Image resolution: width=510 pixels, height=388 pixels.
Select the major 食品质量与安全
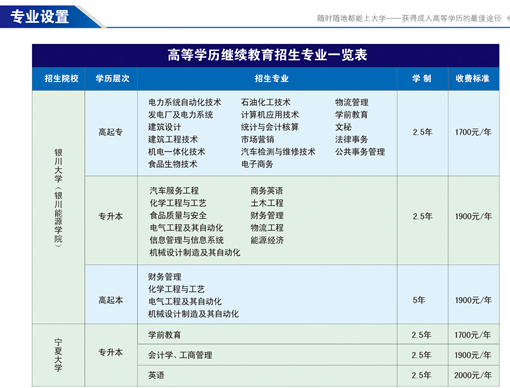[x=178, y=215]
